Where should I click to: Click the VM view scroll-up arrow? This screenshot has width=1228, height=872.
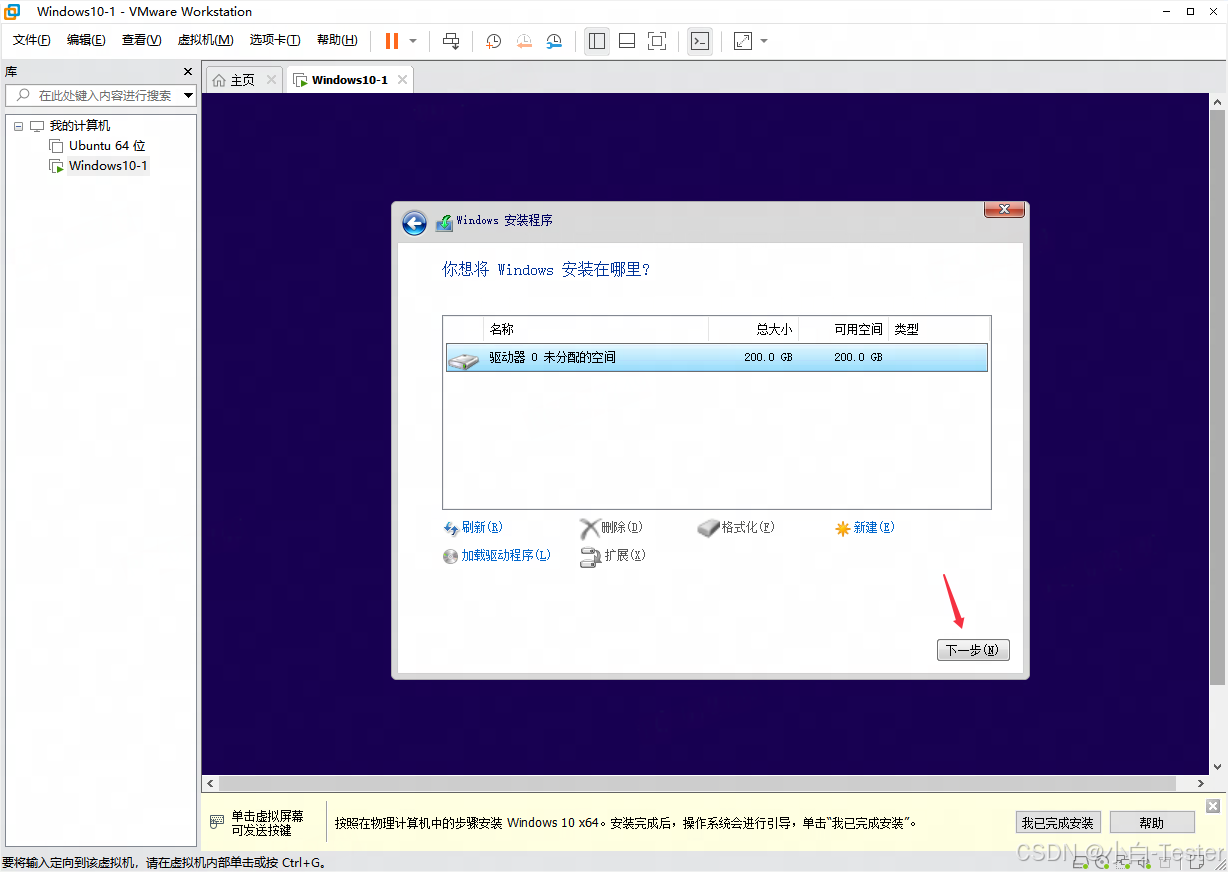(x=1218, y=103)
